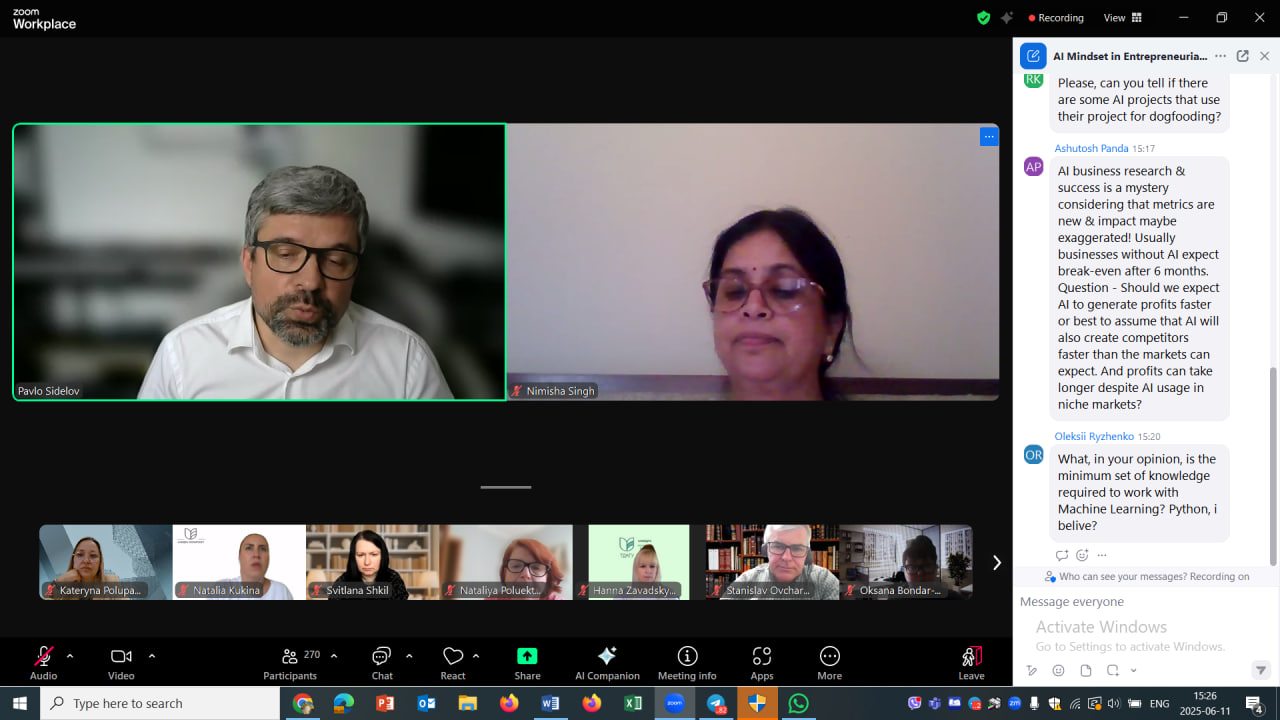Click the Stanislav Ovchar... participant thumbnail

click(x=772, y=562)
